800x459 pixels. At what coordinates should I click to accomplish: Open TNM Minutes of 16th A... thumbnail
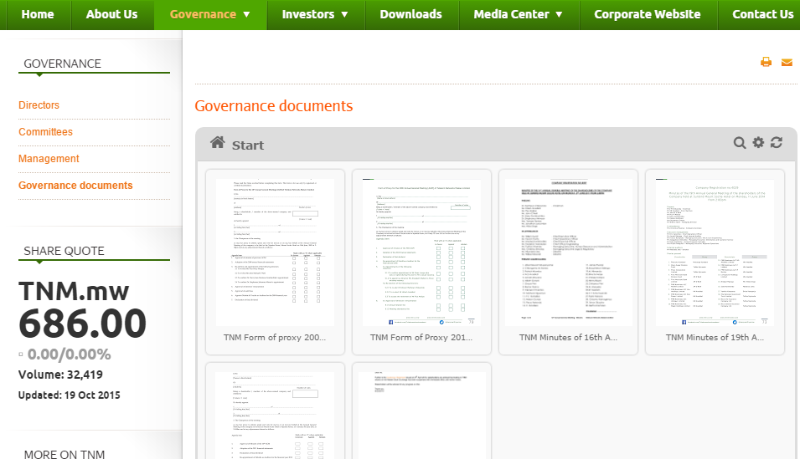pyautogui.click(x=568, y=252)
